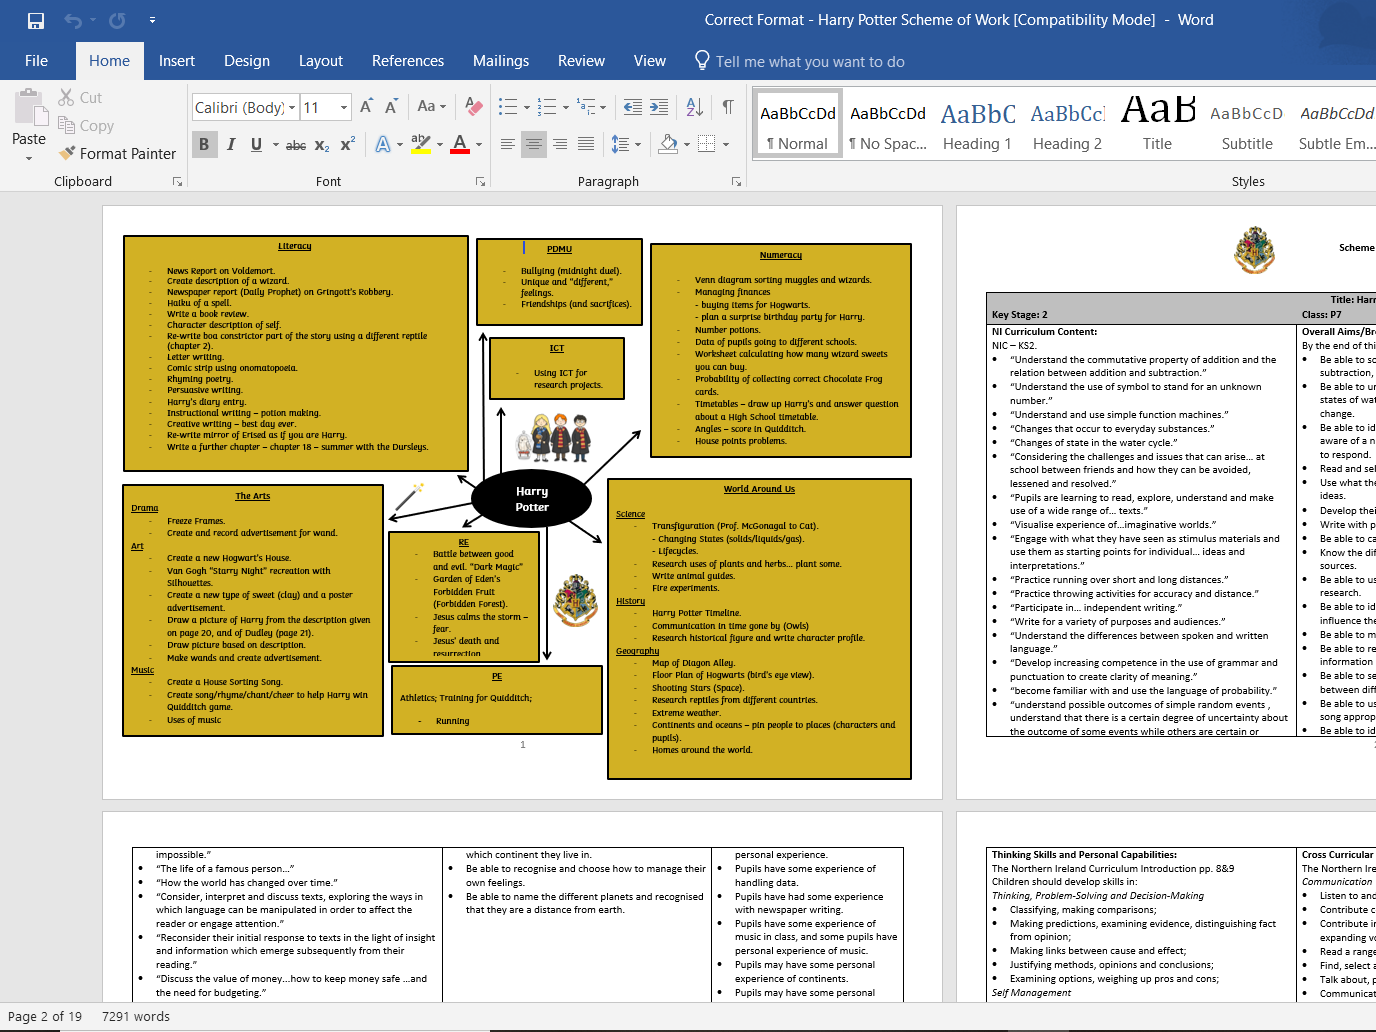The width and height of the screenshot is (1376, 1032).
Task: Open the Mailings tab
Action: pos(501,61)
